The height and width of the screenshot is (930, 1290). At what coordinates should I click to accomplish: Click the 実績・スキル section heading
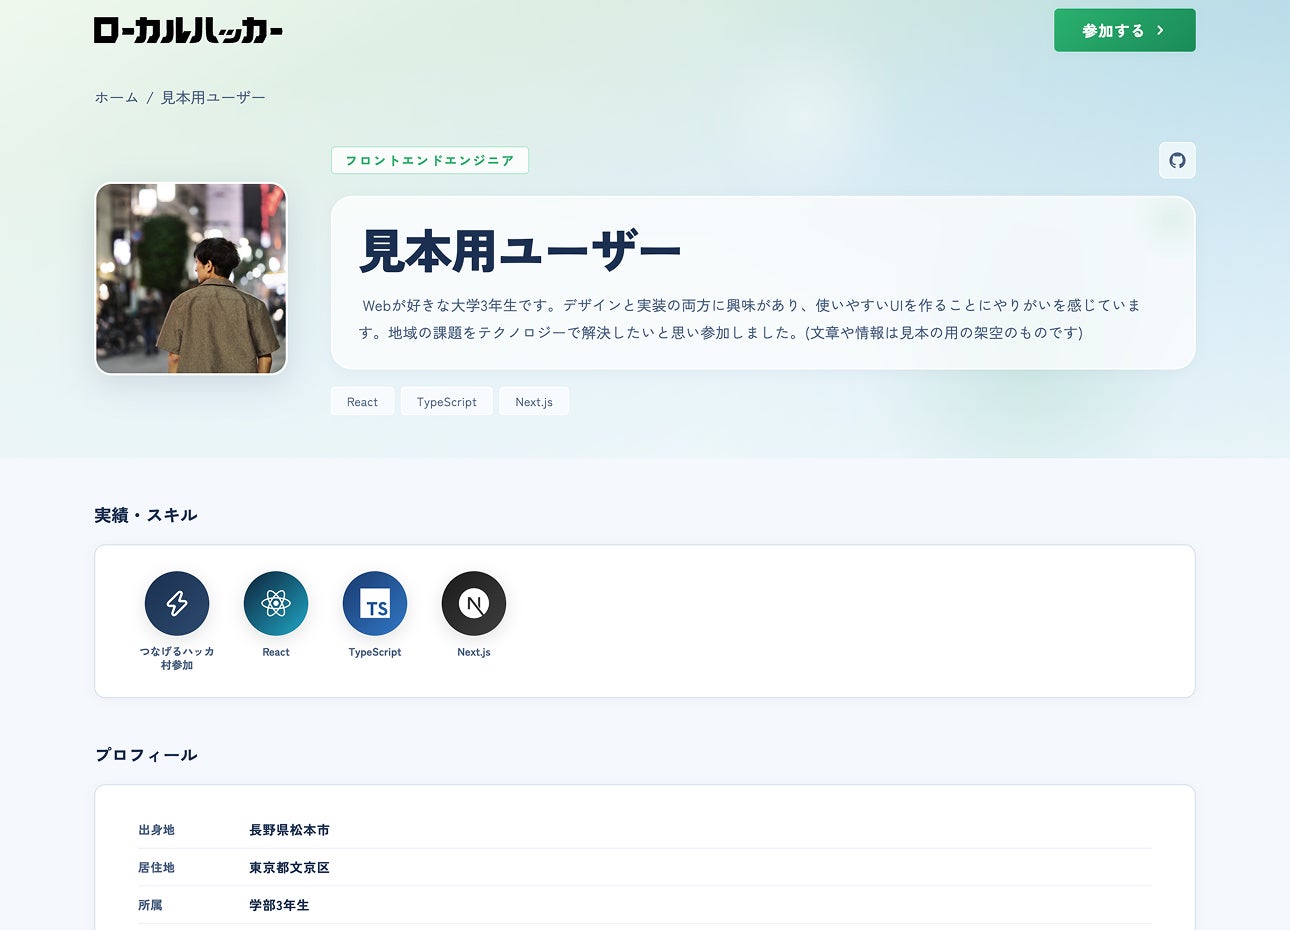tap(146, 515)
